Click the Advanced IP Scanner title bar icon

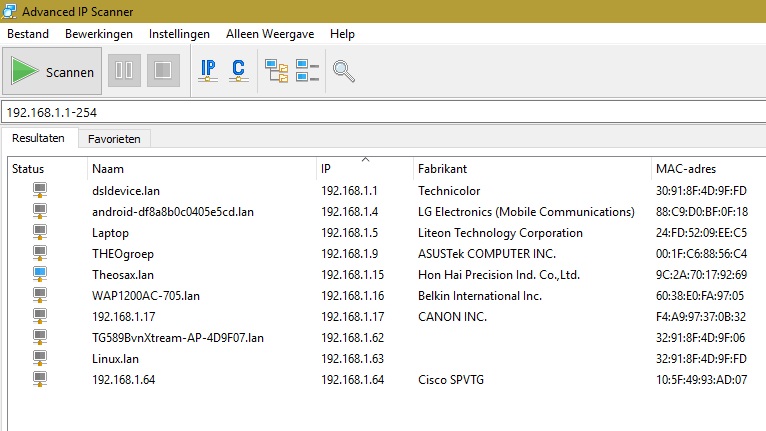coord(9,11)
